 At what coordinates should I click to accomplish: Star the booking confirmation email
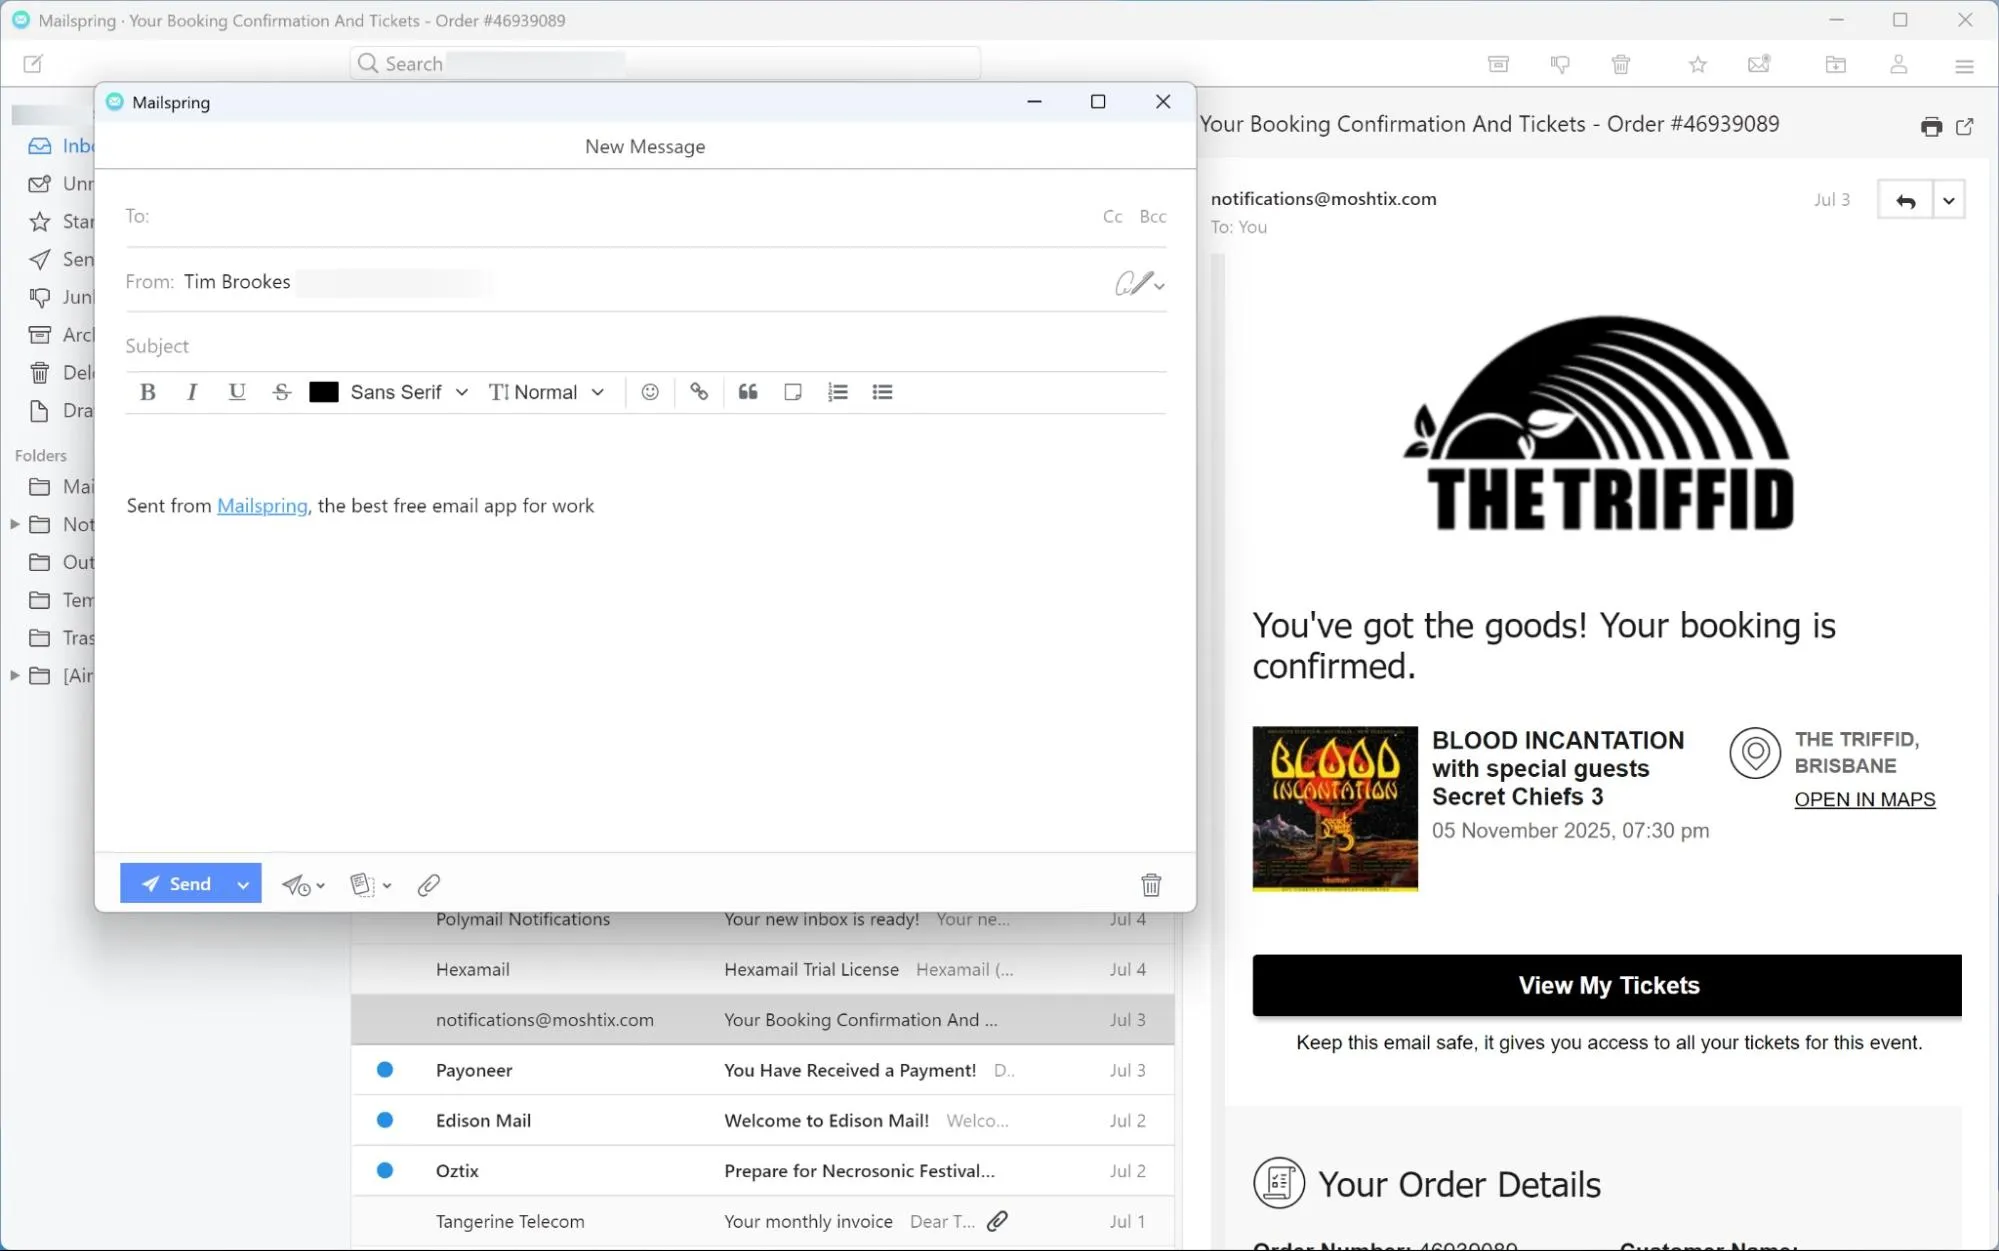click(1697, 63)
